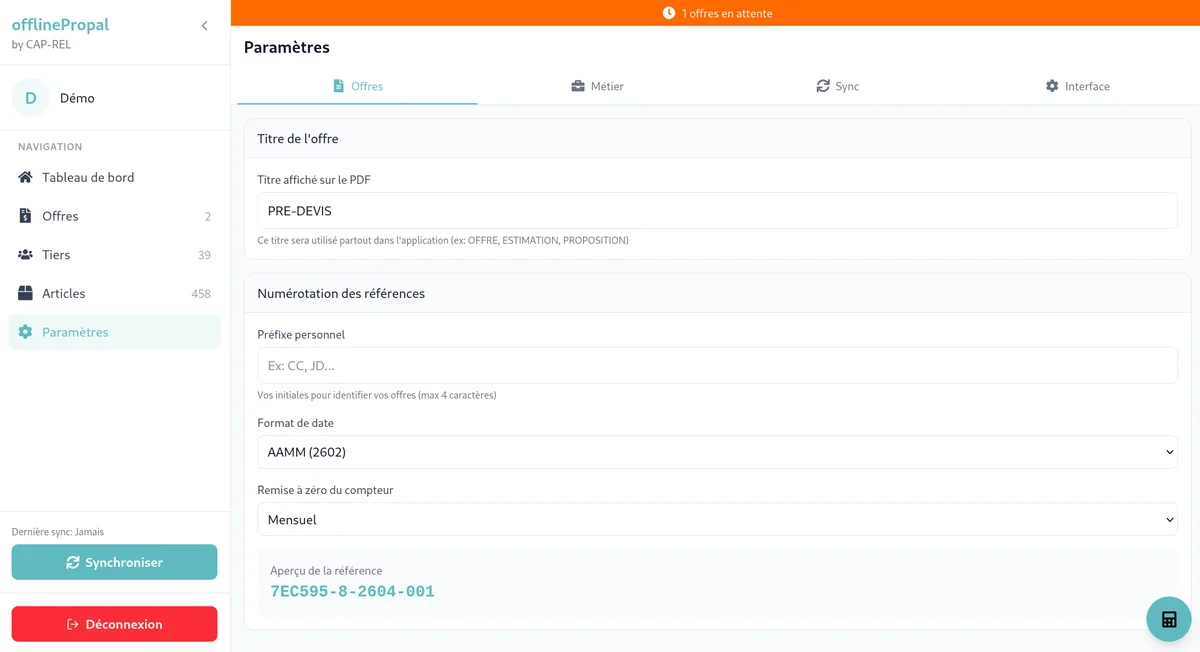
Task: Click the reference preview 7EC595-8-2604-001
Action: tap(352, 592)
